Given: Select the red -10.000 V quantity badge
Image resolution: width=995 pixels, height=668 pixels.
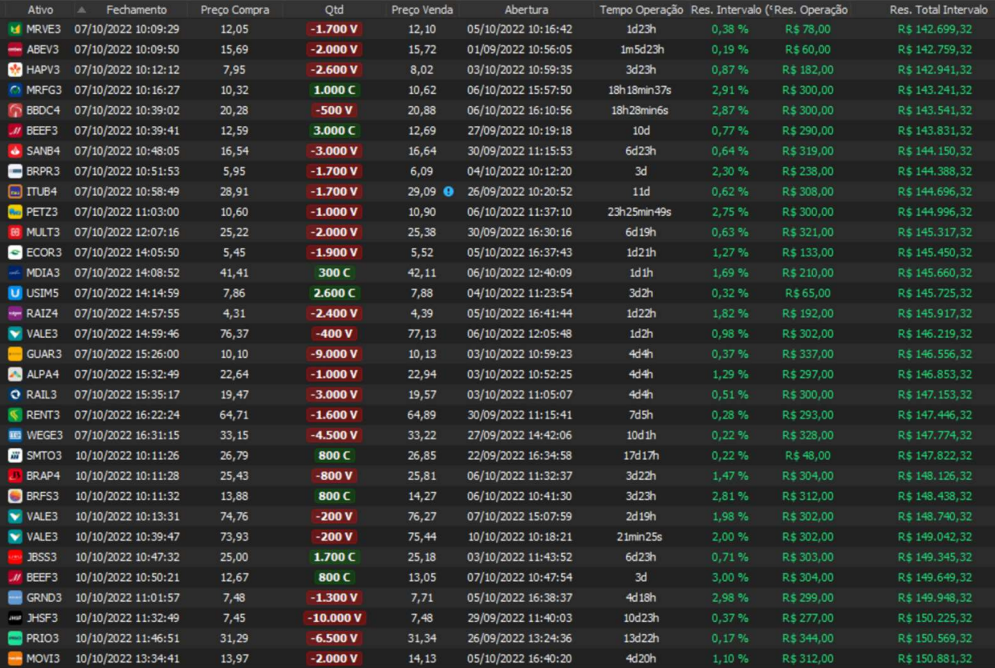Looking at the screenshot, I should (x=334, y=618).
